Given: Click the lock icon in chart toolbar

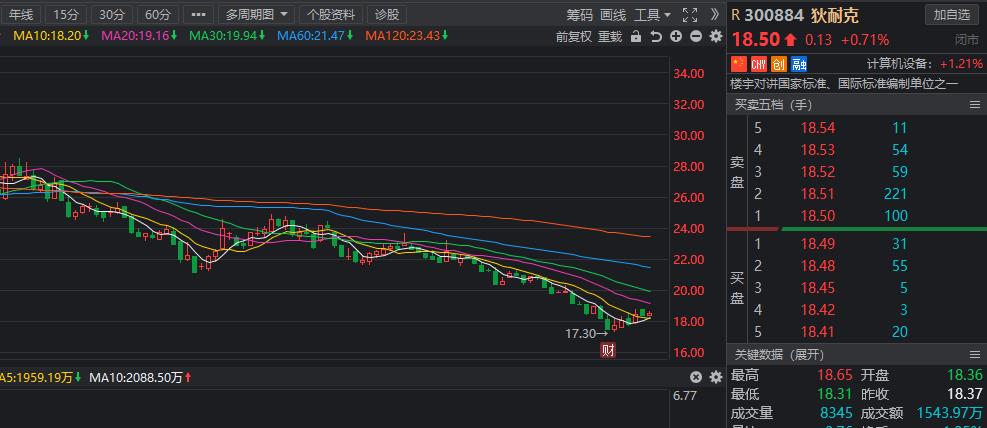Looking at the screenshot, I should pyautogui.click(x=636, y=37).
